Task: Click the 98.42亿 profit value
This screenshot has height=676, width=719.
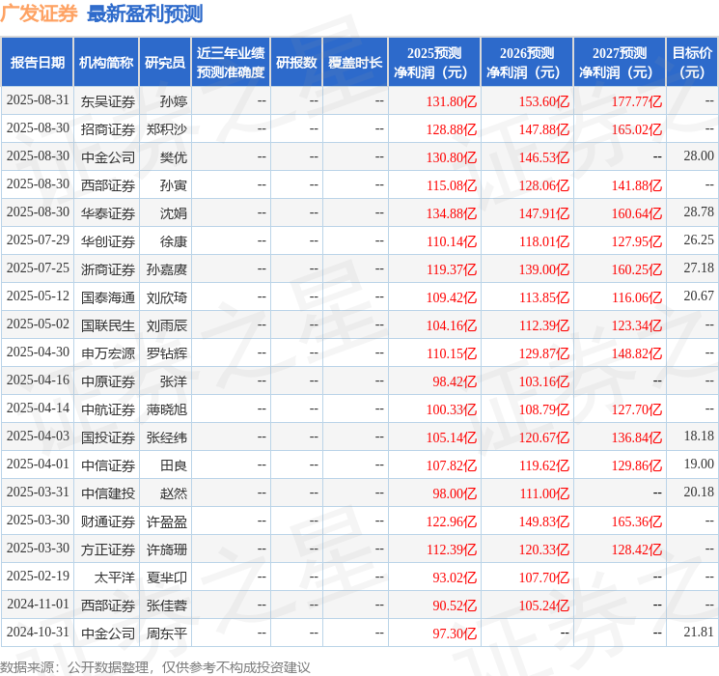Action: [x=454, y=382]
